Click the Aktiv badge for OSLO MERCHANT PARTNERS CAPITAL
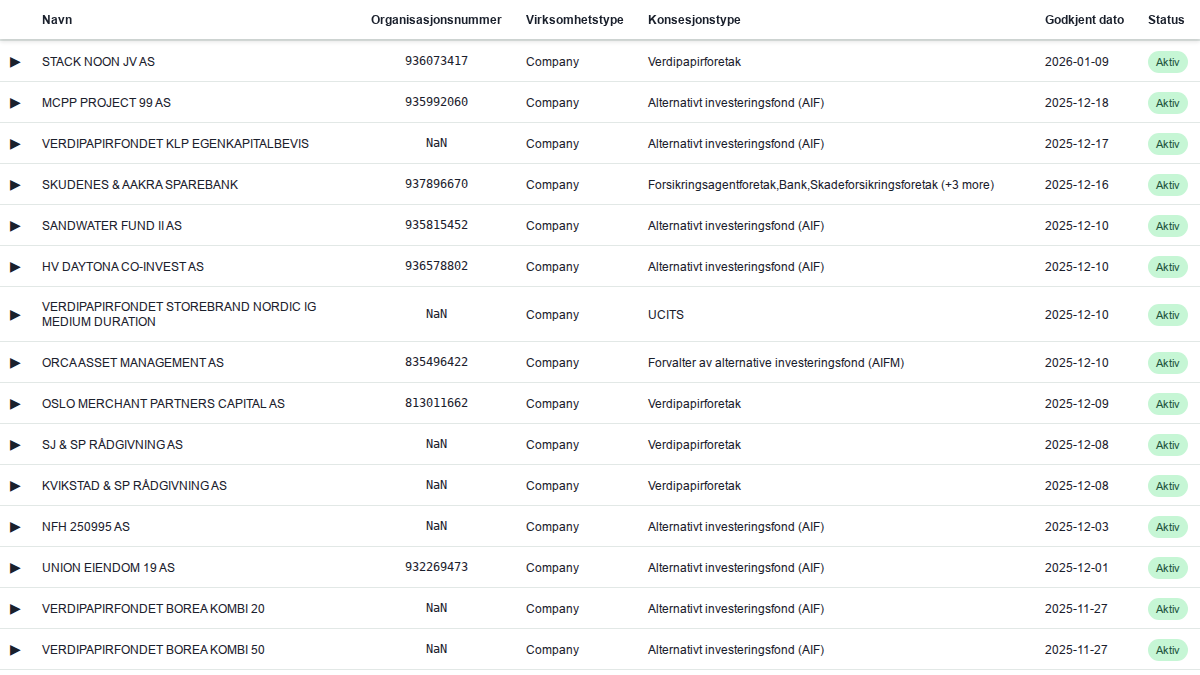This screenshot has height=675, width=1200. pos(1167,404)
